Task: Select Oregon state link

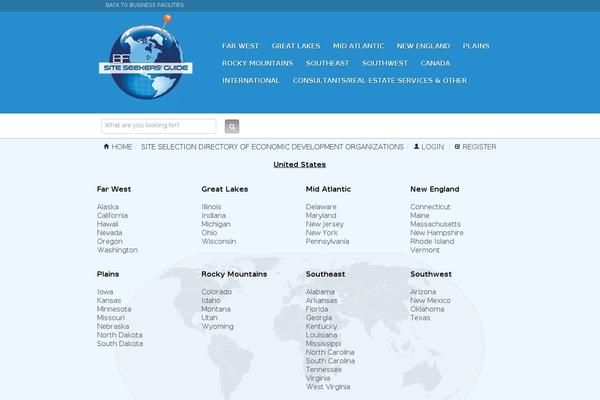Action: (110, 242)
